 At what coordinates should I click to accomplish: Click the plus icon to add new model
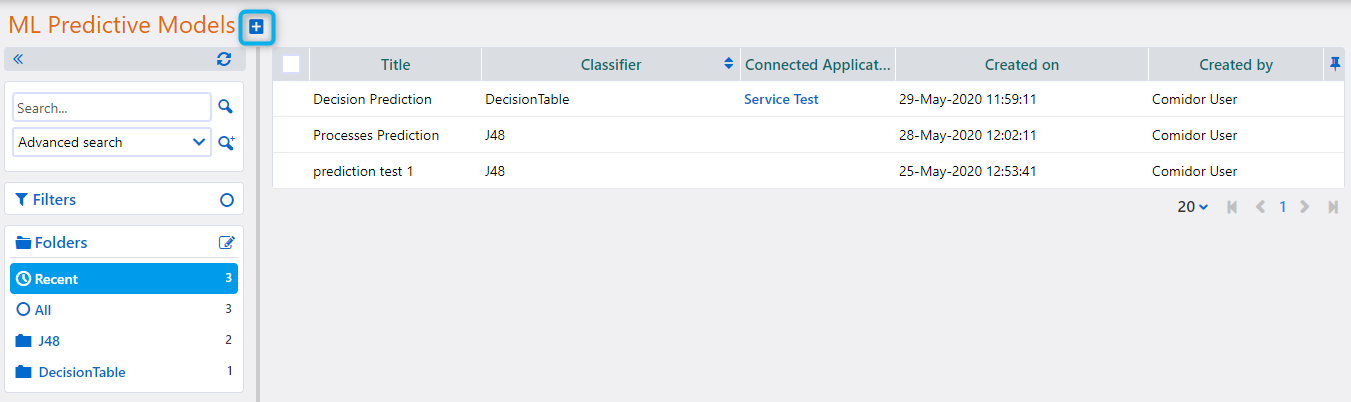pos(256,27)
